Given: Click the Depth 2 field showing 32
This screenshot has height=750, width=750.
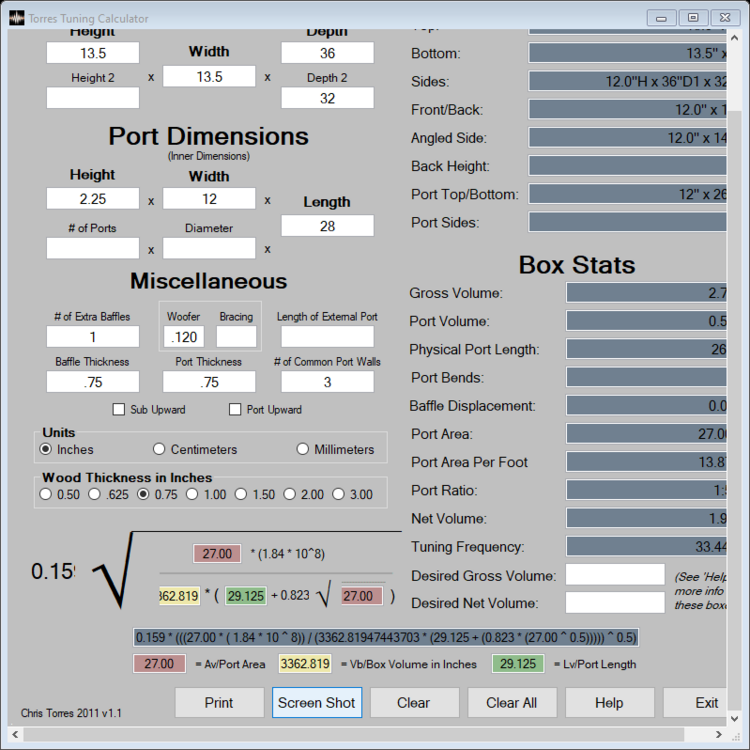Looking at the screenshot, I should coord(327,98).
